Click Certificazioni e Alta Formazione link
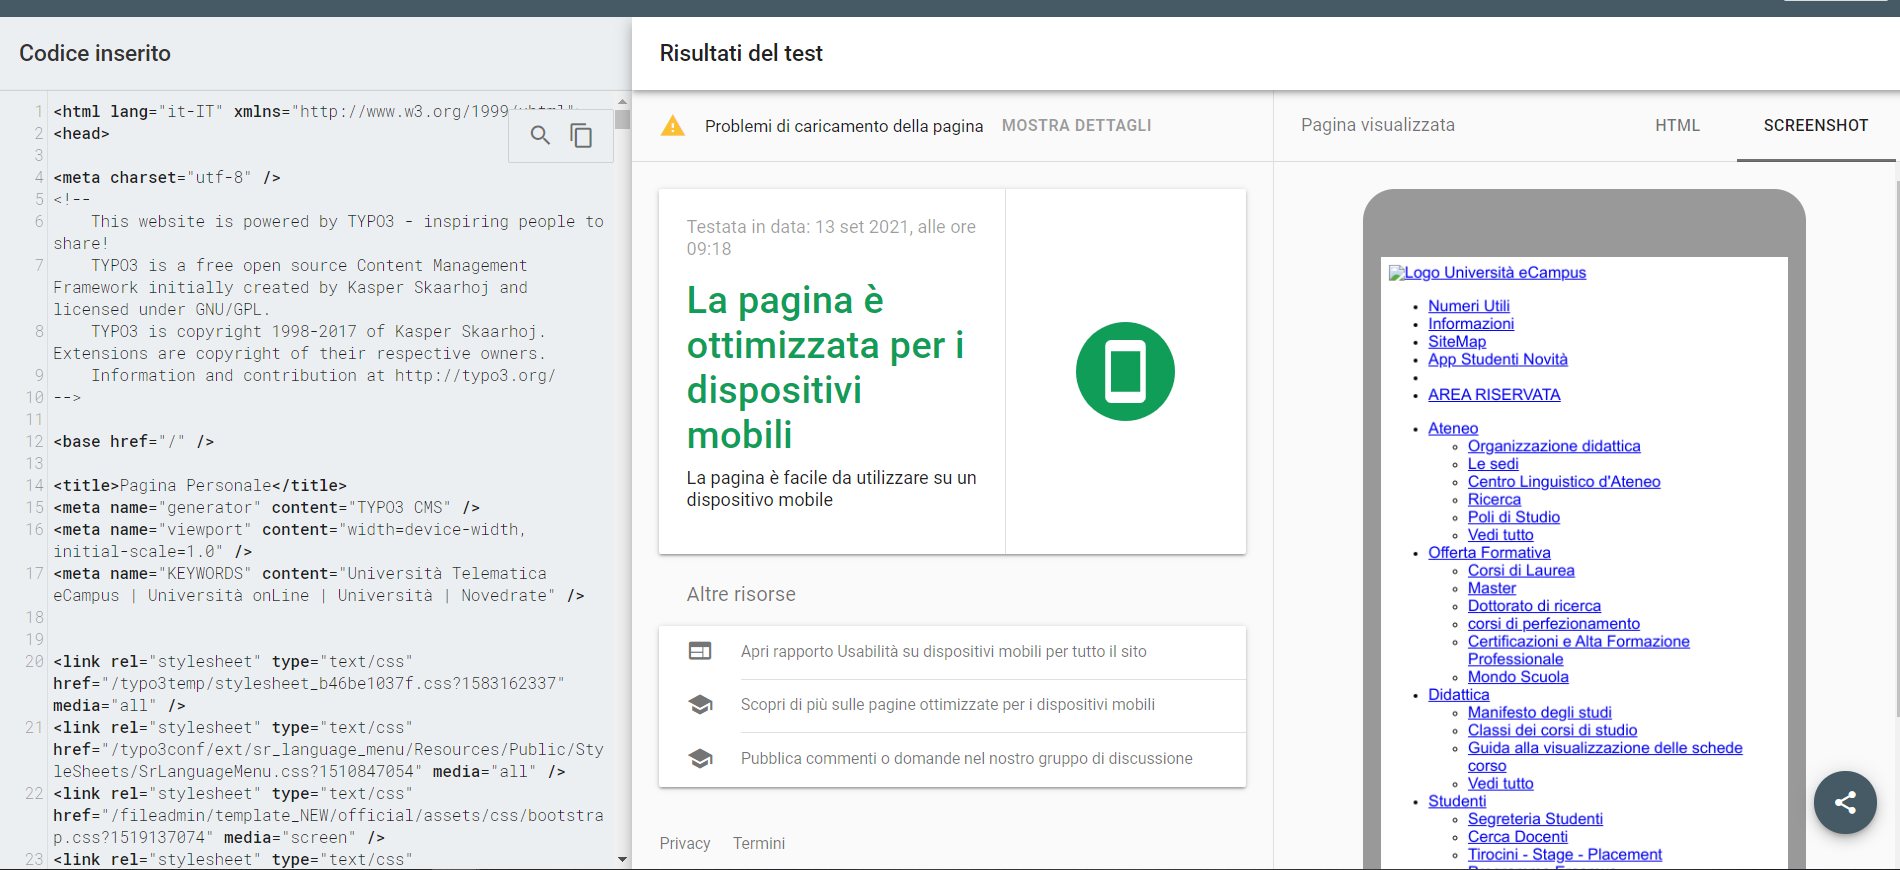This screenshot has width=1900, height=870. coord(1579,642)
